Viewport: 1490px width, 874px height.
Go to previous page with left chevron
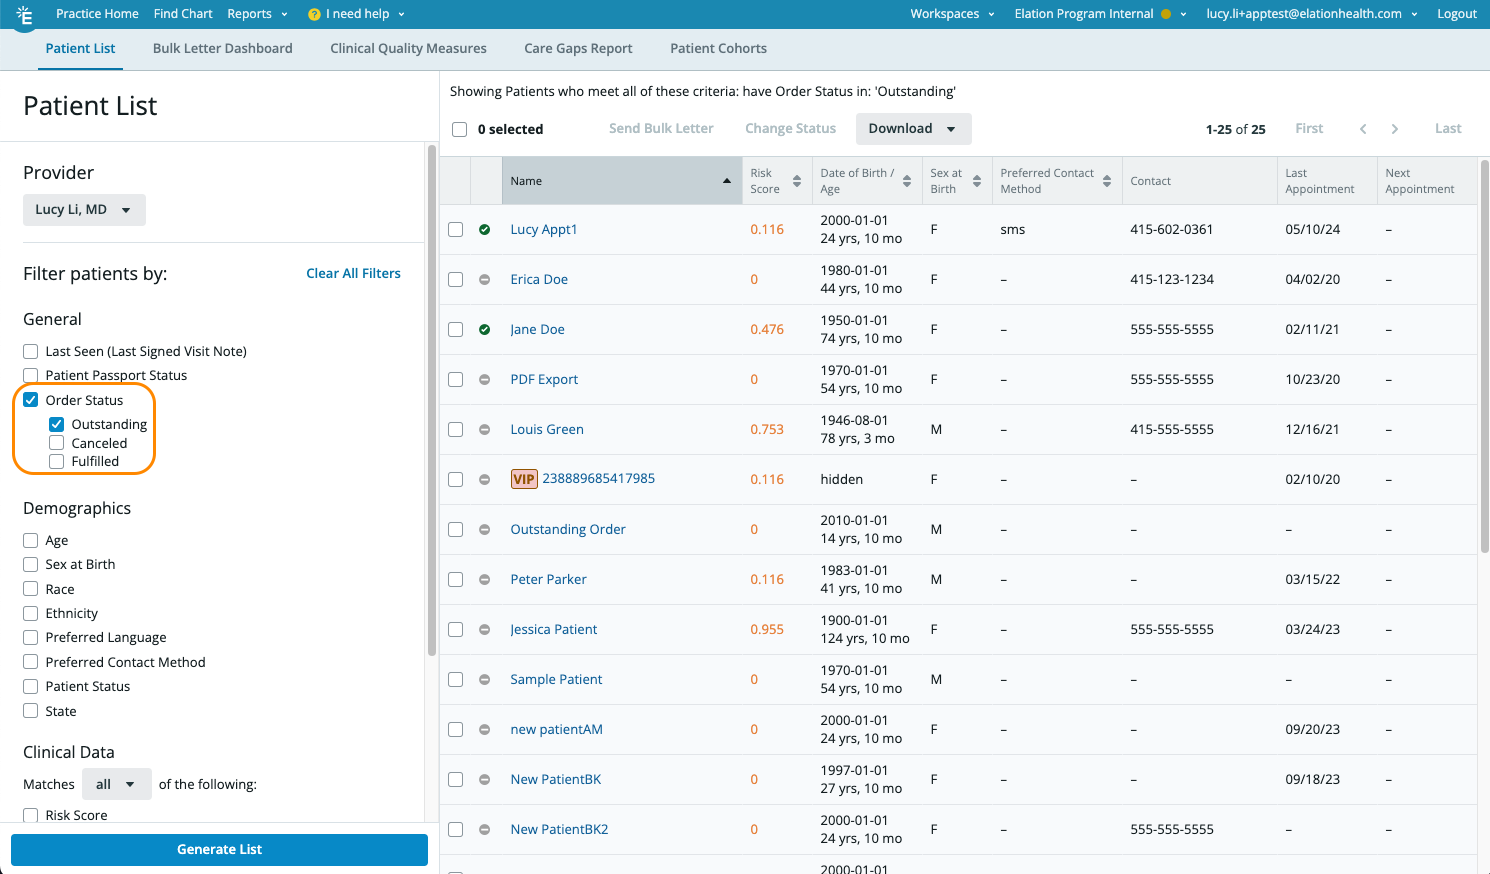click(x=1363, y=129)
